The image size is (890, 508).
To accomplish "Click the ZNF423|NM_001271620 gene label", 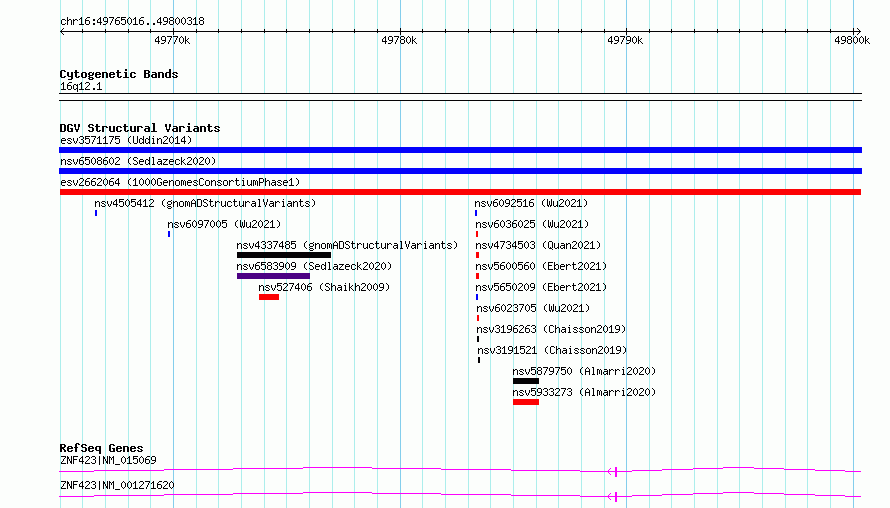I will pos(117,485).
